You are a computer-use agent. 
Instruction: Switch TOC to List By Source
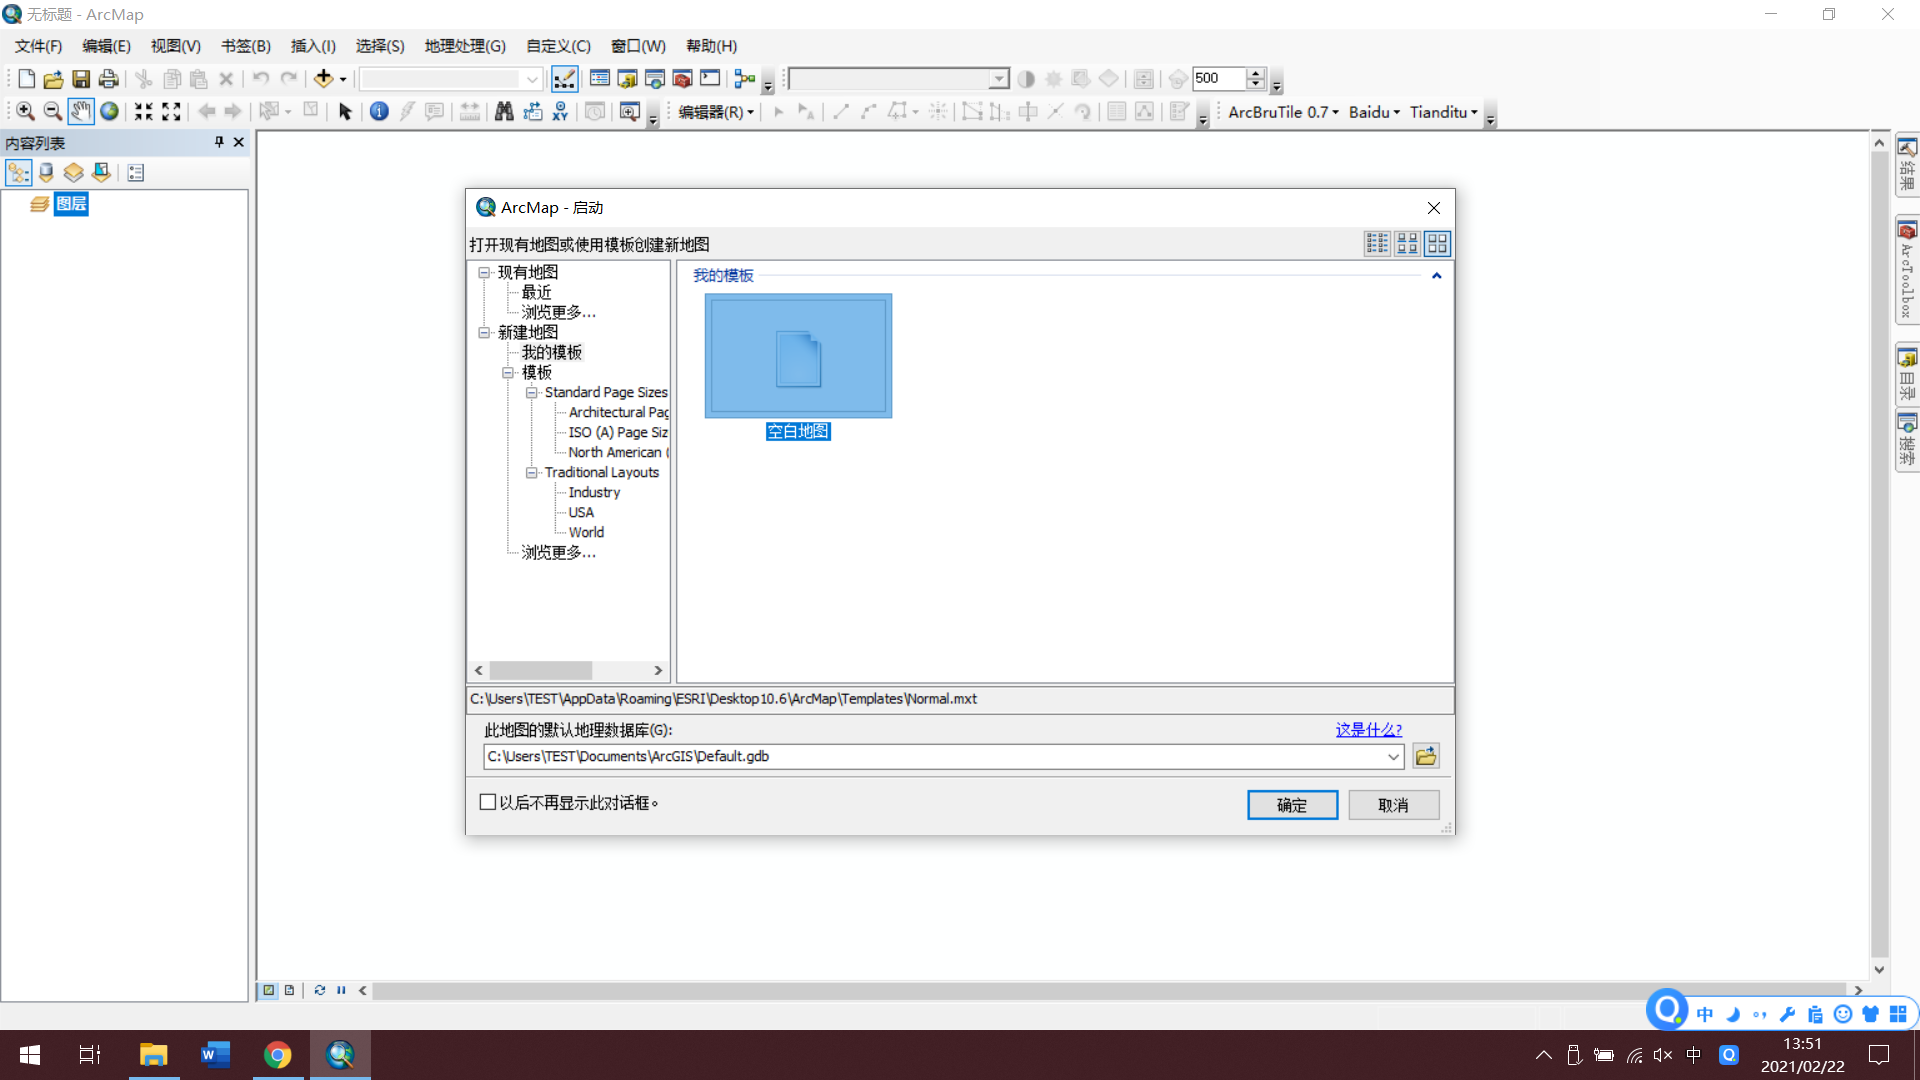point(46,173)
